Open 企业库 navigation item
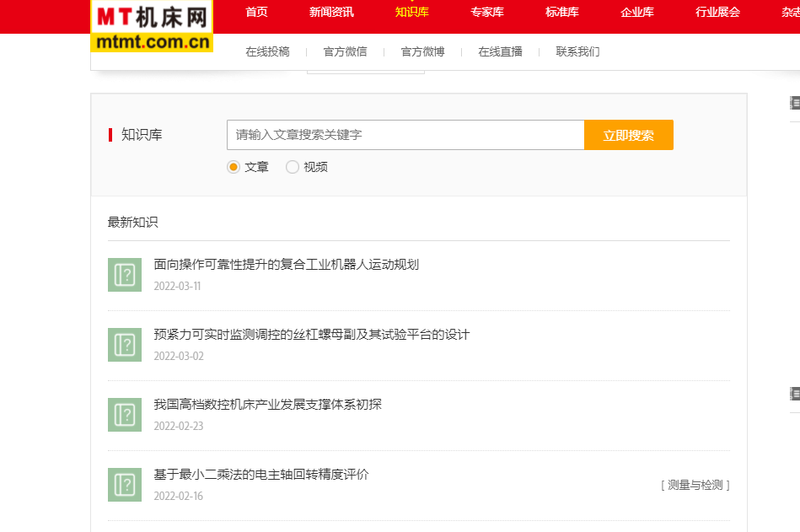Image resolution: width=800 pixels, height=532 pixels. pyautogui.click(x=637, y=12)
